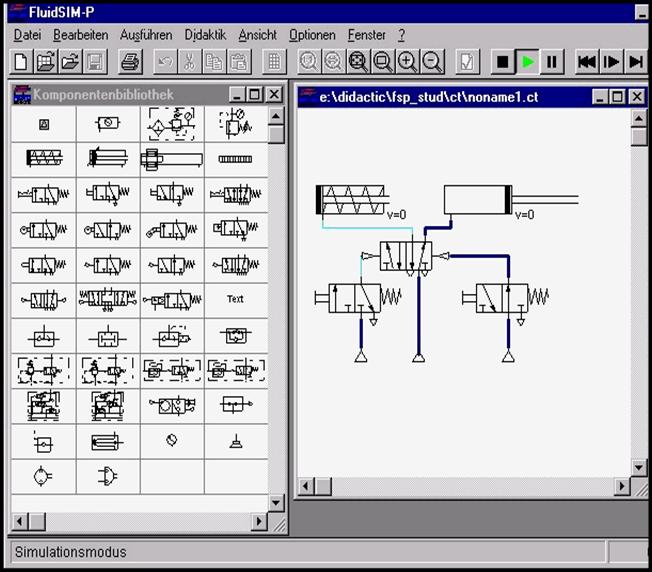Viewport: 652px width, 572px height.
Task: Click the zoom rectangle magnifier icon
Action: point(383,62)
